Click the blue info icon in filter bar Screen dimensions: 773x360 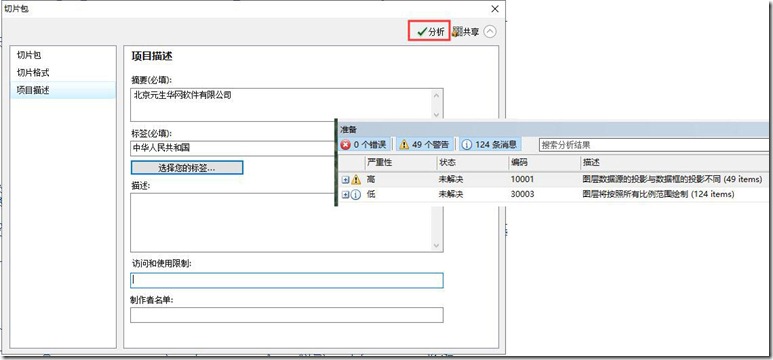tap(467, 144)
